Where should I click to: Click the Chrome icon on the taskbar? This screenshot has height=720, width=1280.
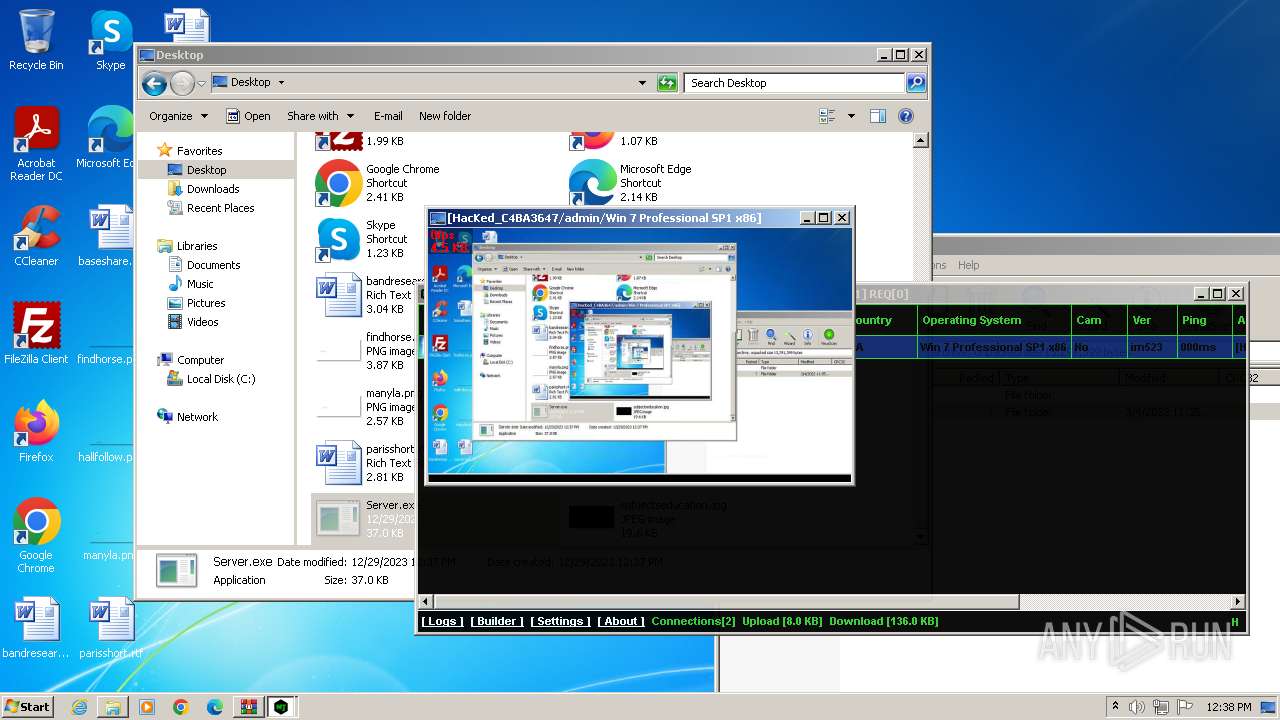[x=180, y=707]
